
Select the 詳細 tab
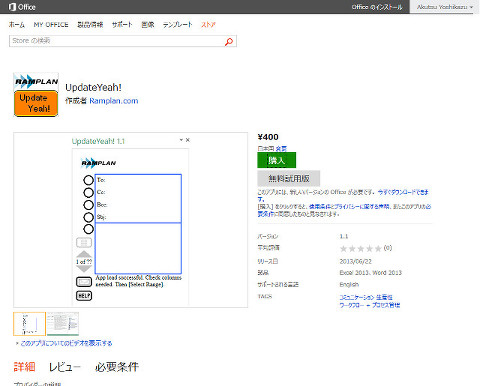click(x=24, y=367)
